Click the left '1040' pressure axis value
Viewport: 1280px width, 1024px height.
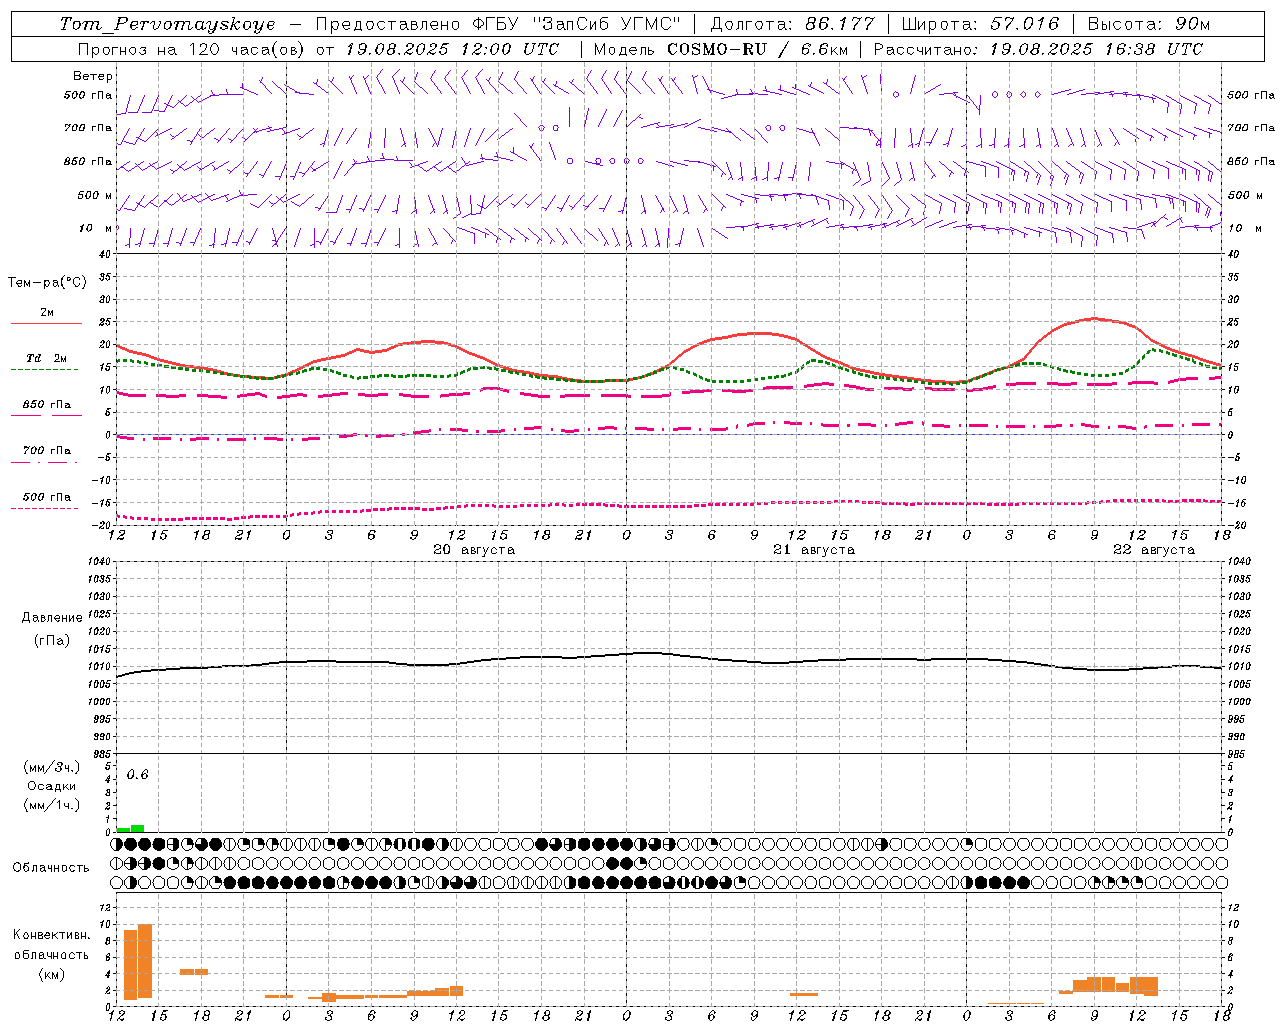point(100,561)
